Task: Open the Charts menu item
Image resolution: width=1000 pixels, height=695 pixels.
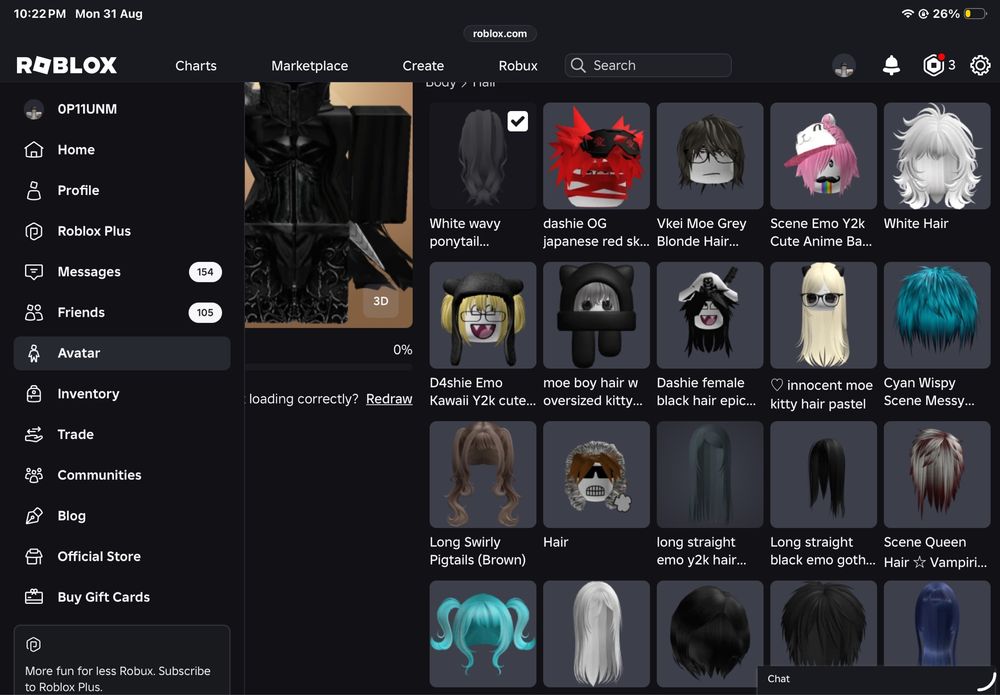Action: pos(196,66)
